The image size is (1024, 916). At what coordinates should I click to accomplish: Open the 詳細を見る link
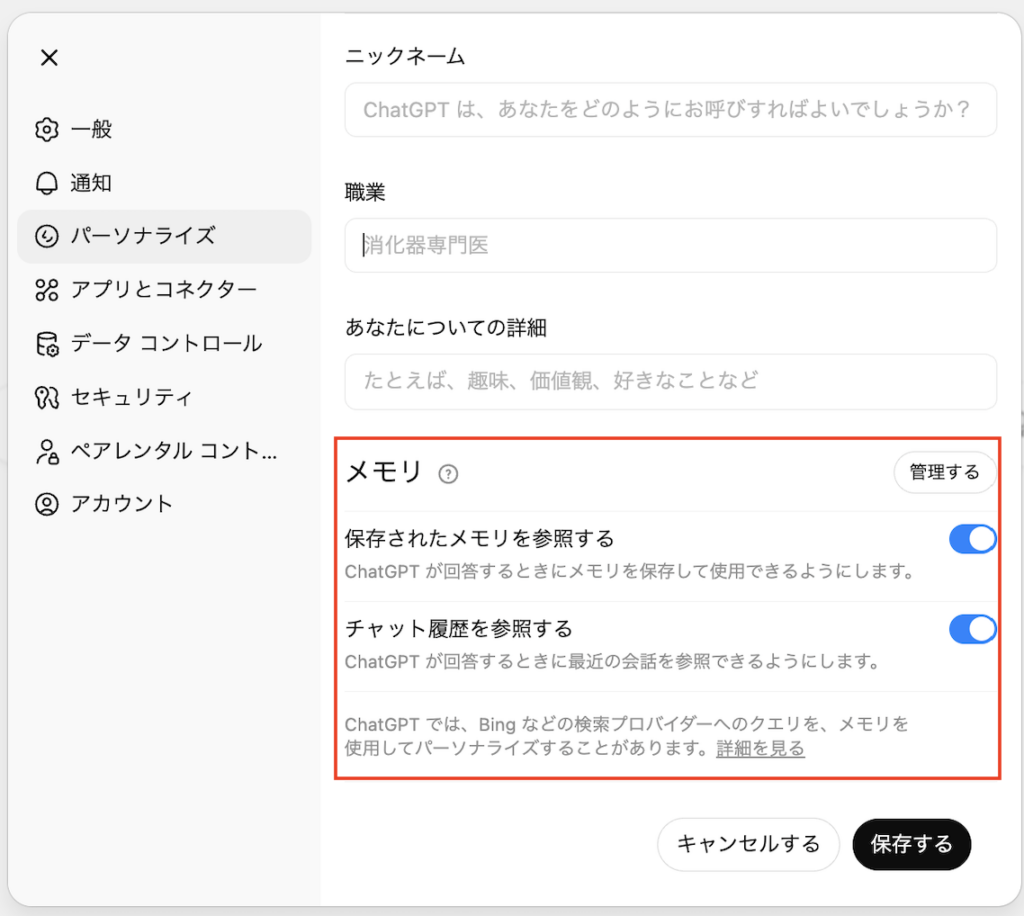click(x=760, y=748)
